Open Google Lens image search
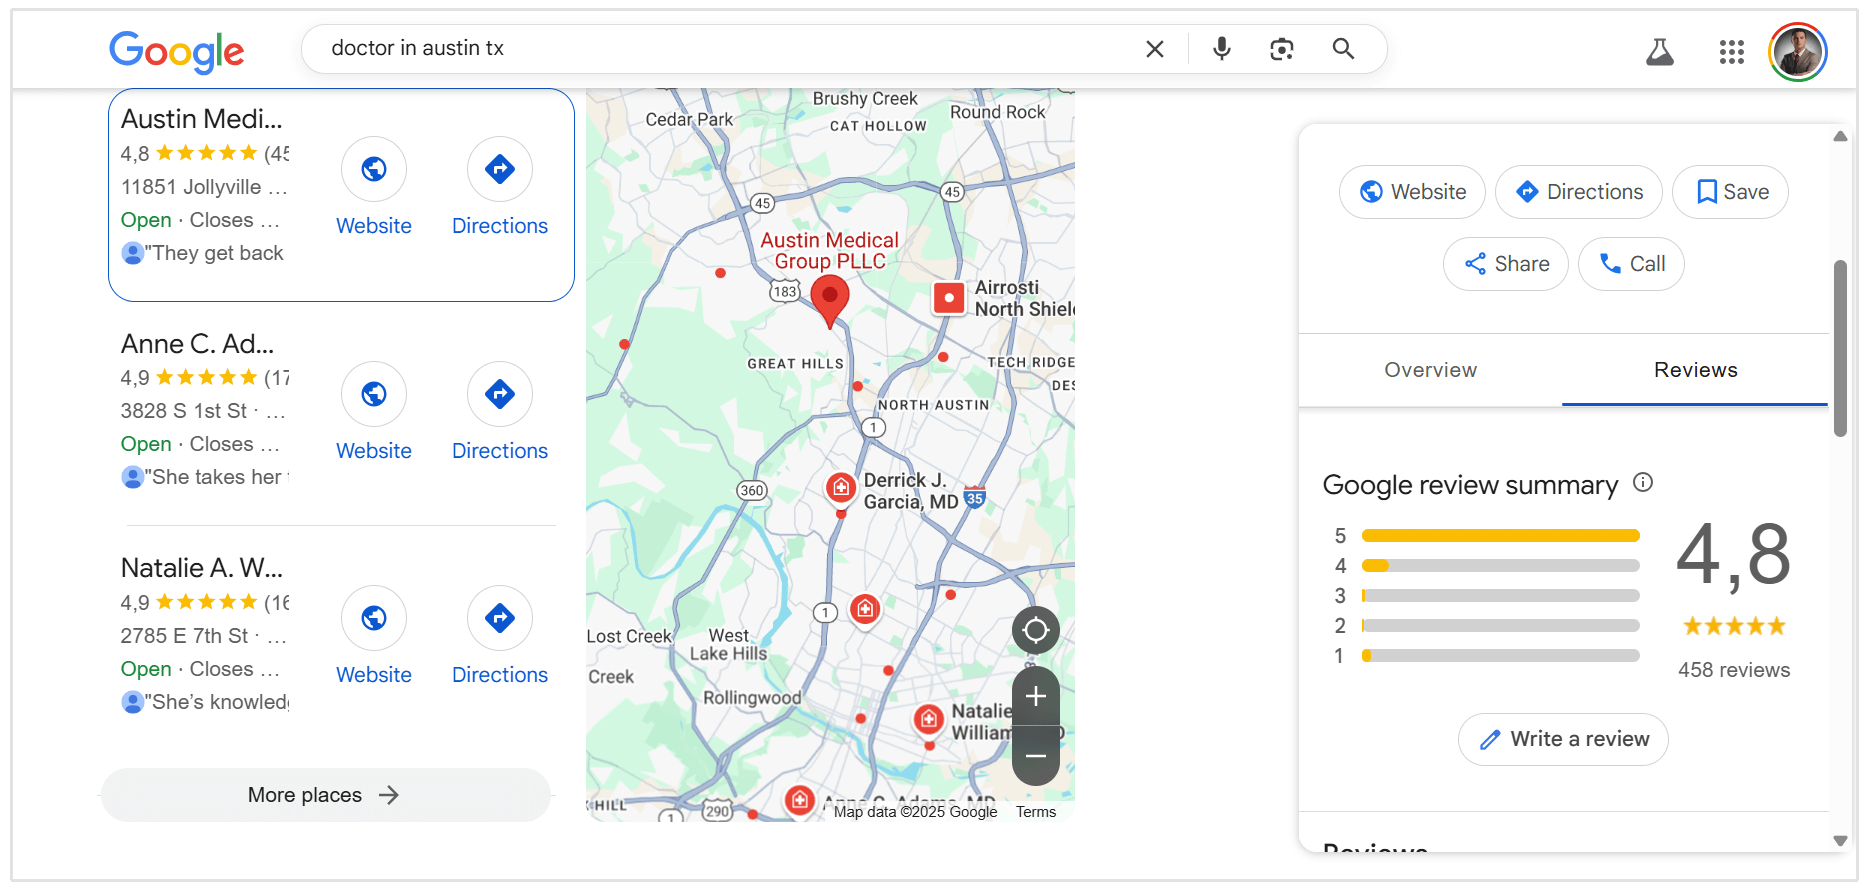The width and height of the screenshot is (1870, 890). (1281, 49)
